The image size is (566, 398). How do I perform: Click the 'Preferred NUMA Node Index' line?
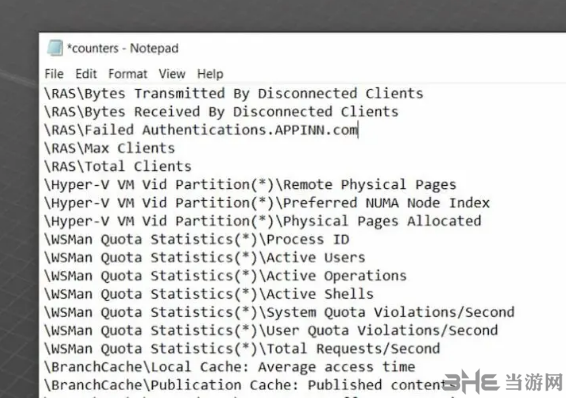pyautogui.click(x=267, y=203)
